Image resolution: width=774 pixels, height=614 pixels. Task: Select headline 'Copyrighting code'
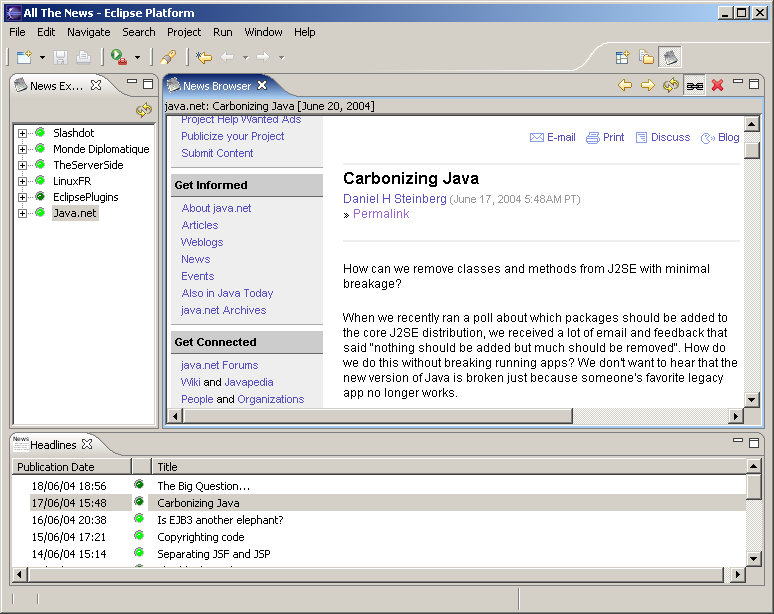point(201,537)
